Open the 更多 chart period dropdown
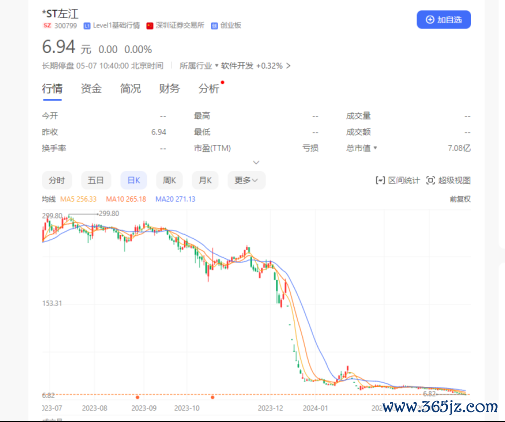This screenshot has height=422, width=505. pyautogui.click(x=246, y=180)
